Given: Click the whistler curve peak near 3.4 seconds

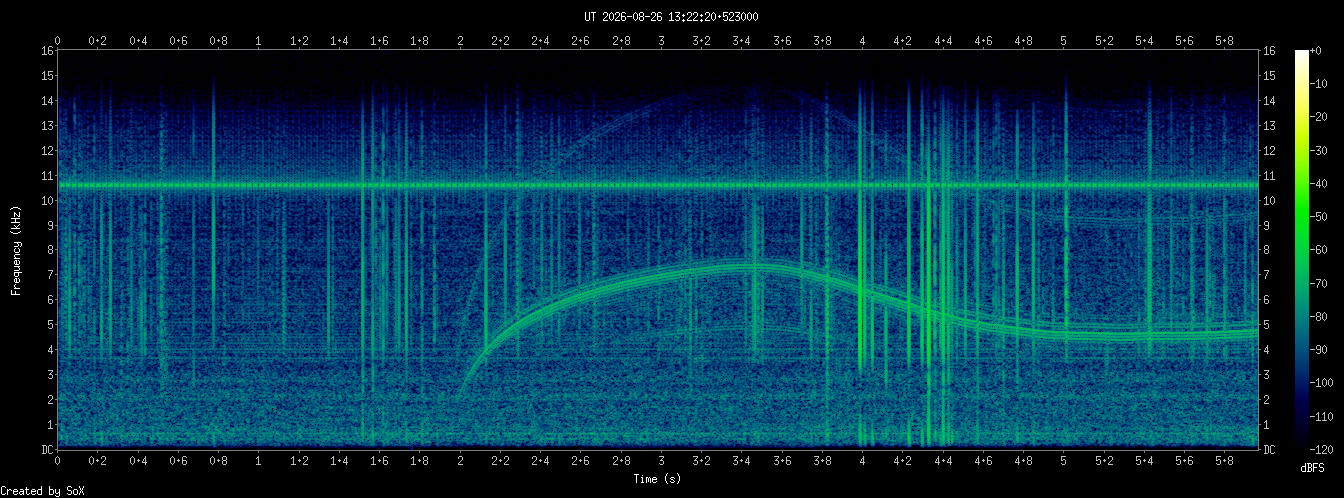Looking at the screenshot, I should (742, 265).
